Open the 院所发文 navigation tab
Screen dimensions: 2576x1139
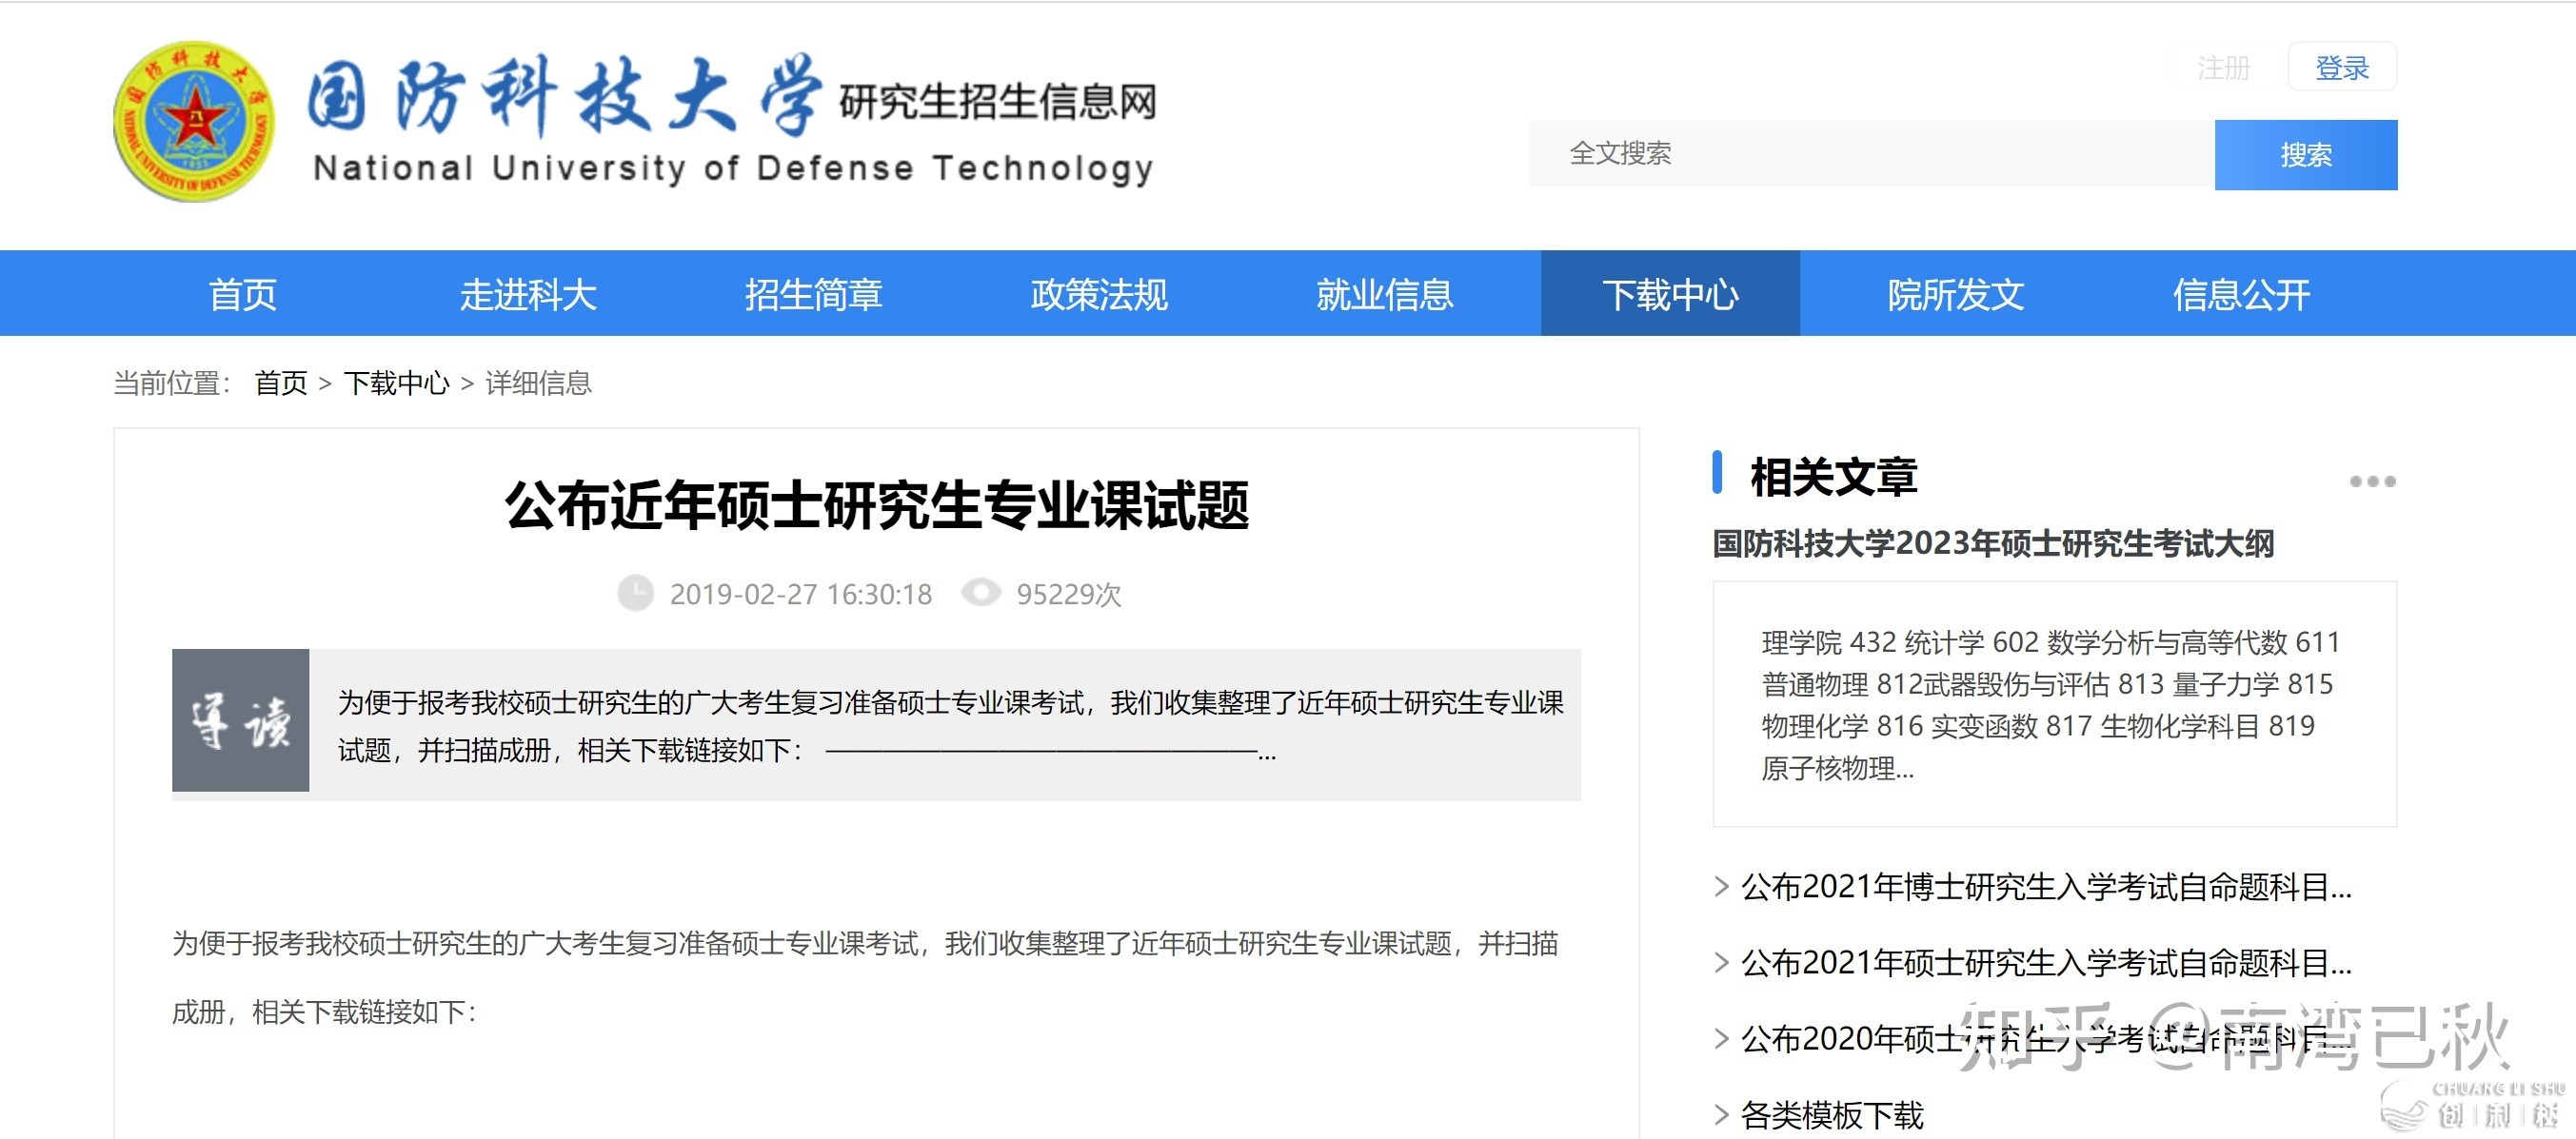(1955, 294)
